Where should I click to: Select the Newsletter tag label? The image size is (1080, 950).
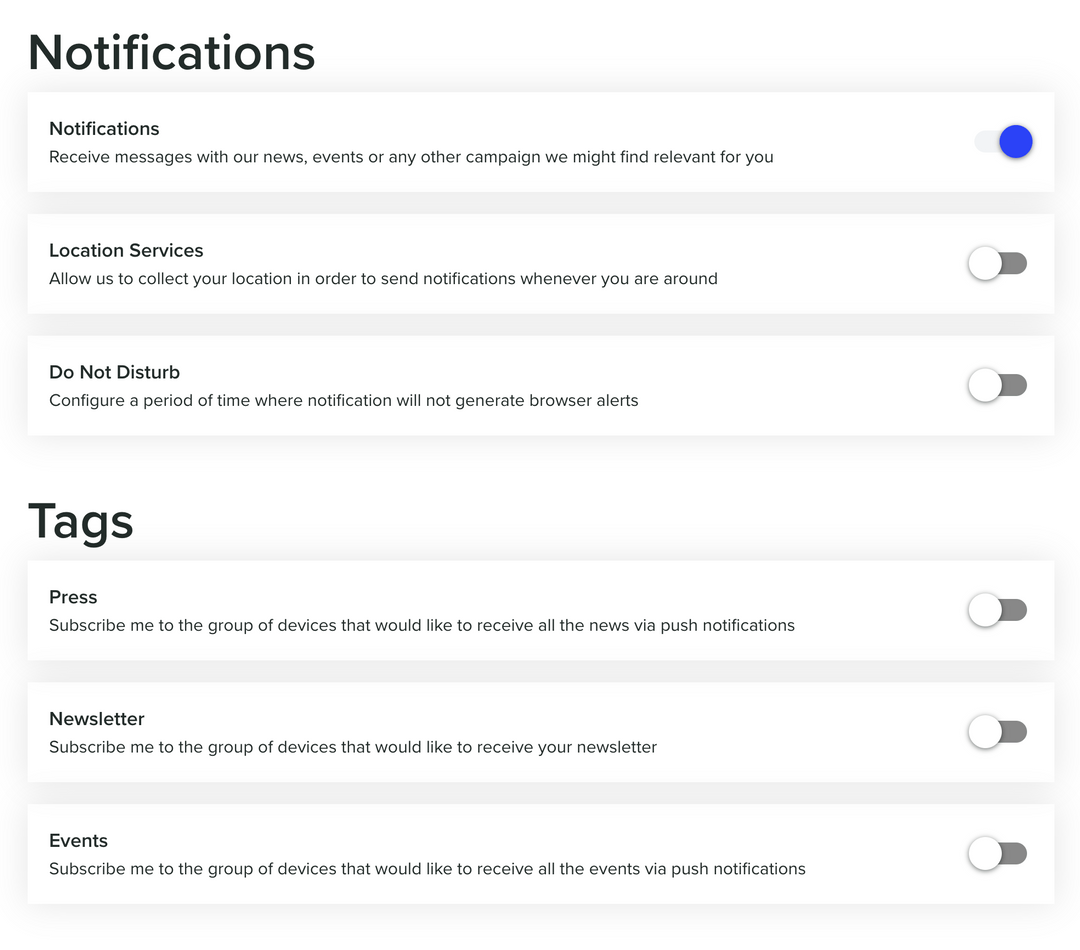click(x=97, y=718)
